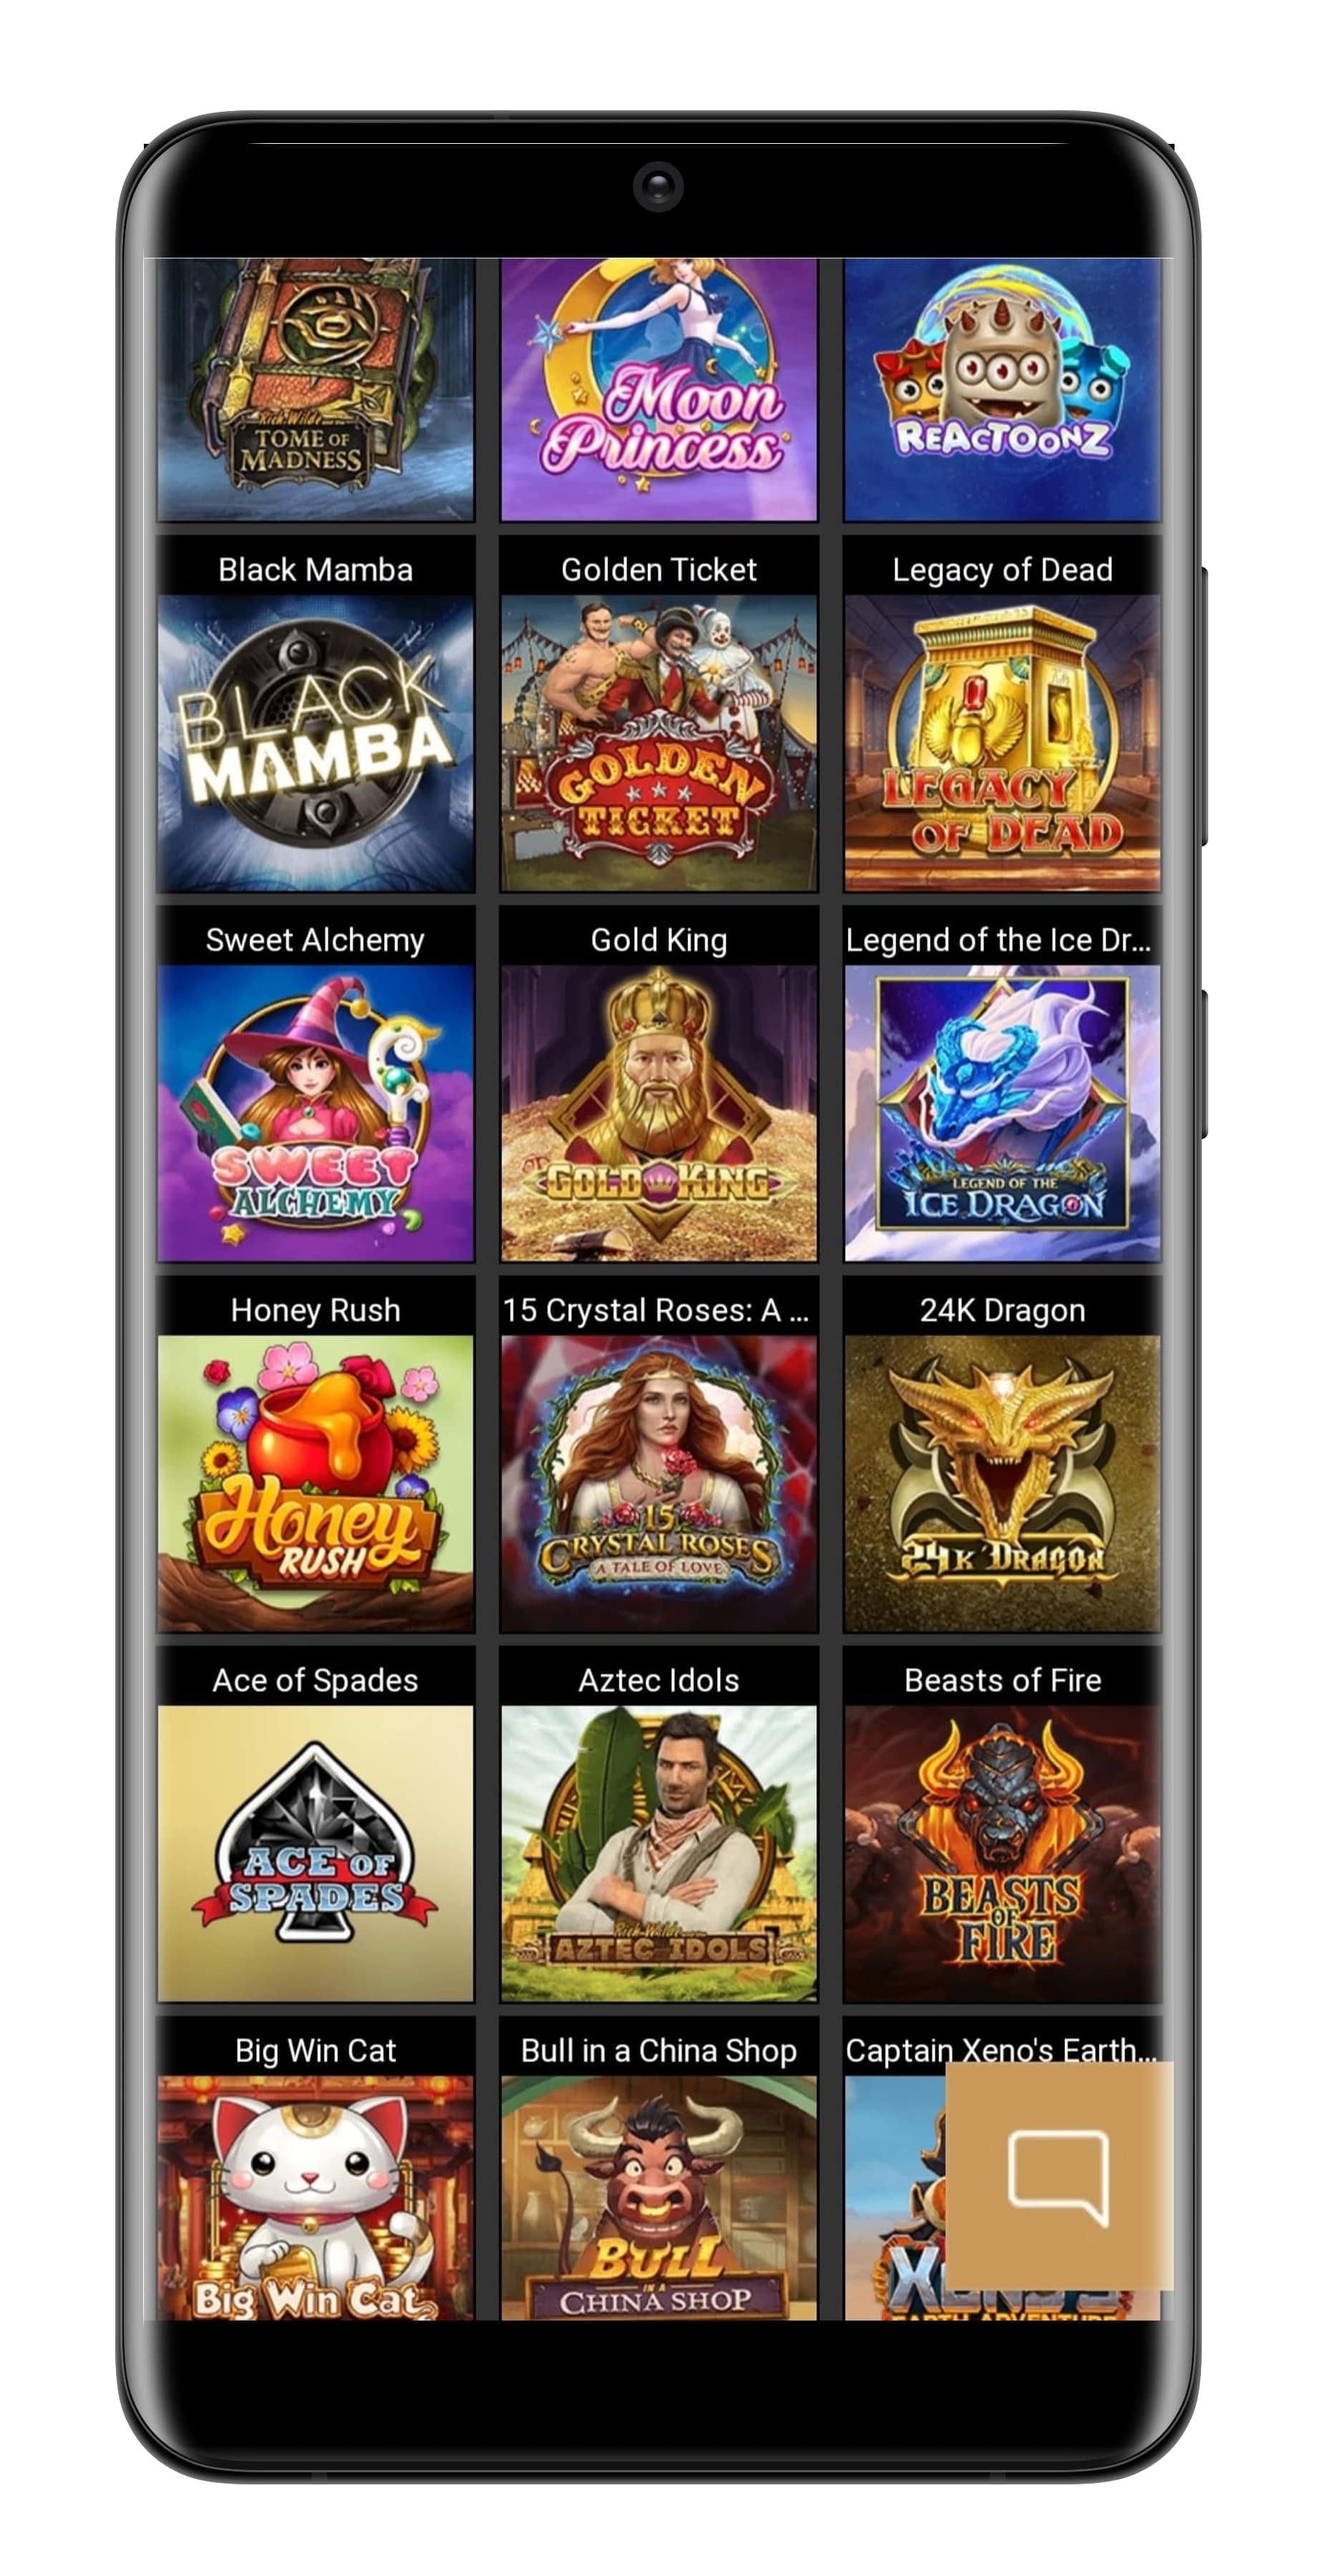This screenshot has height=2576, width=1317.
Task: Launch 15 Crystal Roses slot
Action: click(658, 1483)
